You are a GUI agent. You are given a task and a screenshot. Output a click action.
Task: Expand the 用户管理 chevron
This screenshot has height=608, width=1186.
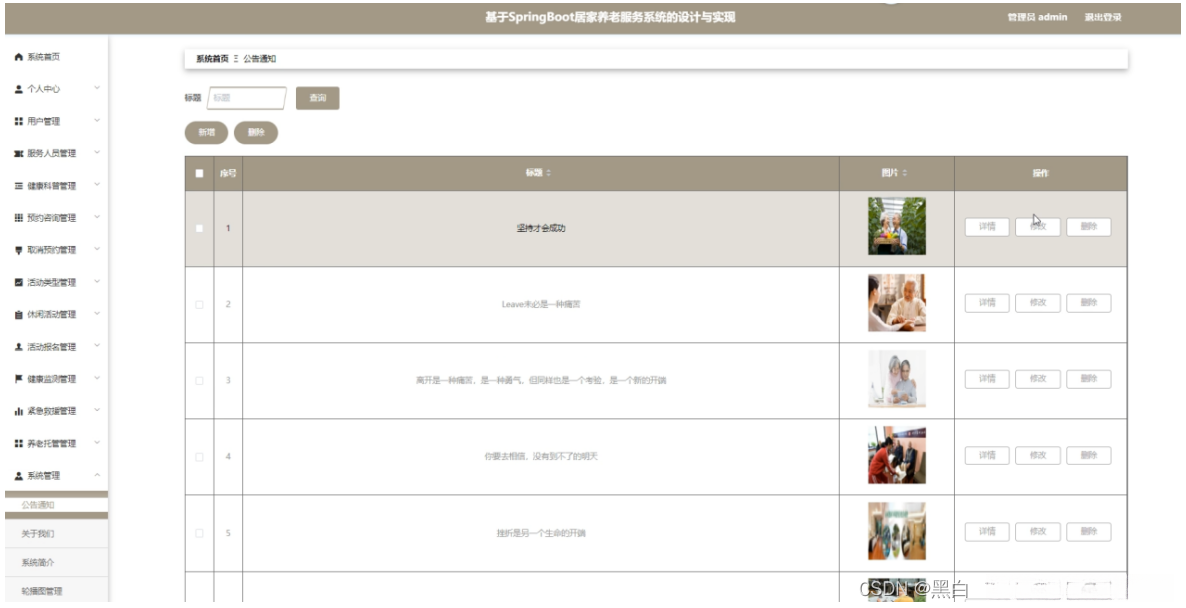97,121
